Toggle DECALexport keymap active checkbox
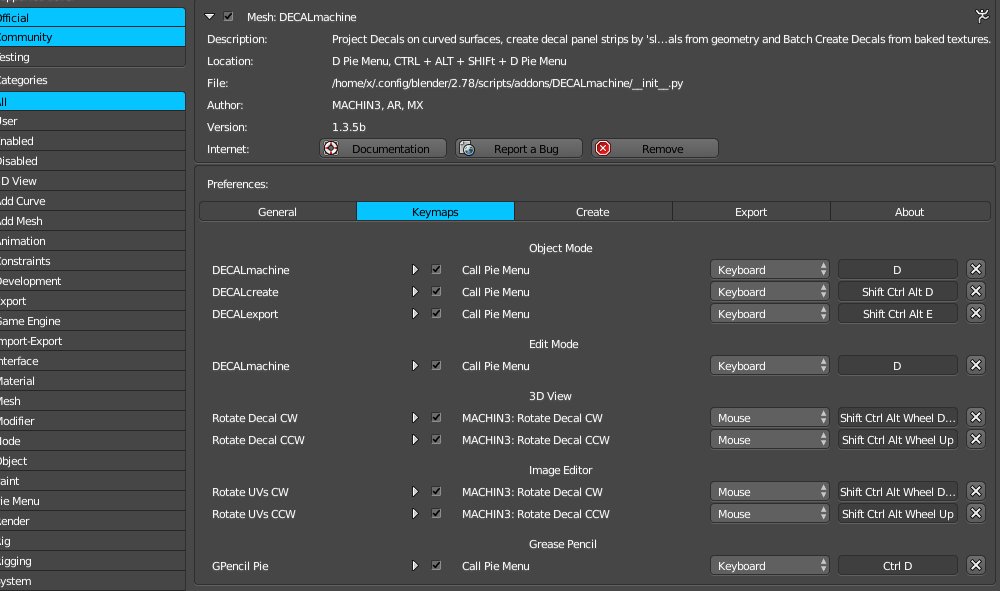This screenshot has height=591, width=1000. tap(436, 314)
